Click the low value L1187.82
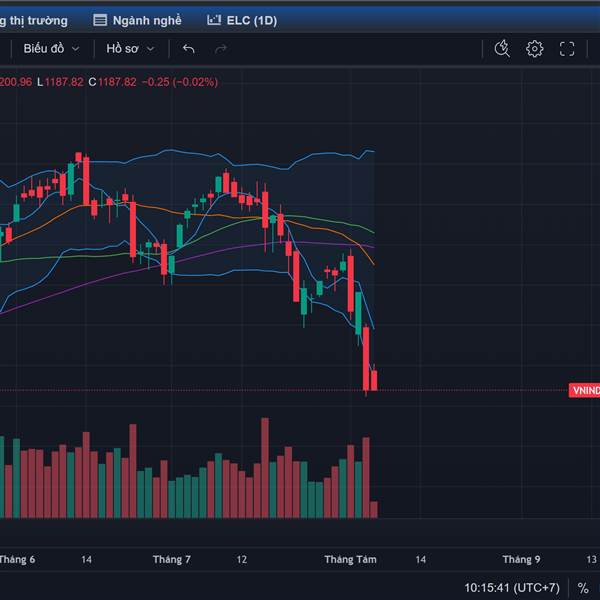600x600 pixels. tap(60, 82)
